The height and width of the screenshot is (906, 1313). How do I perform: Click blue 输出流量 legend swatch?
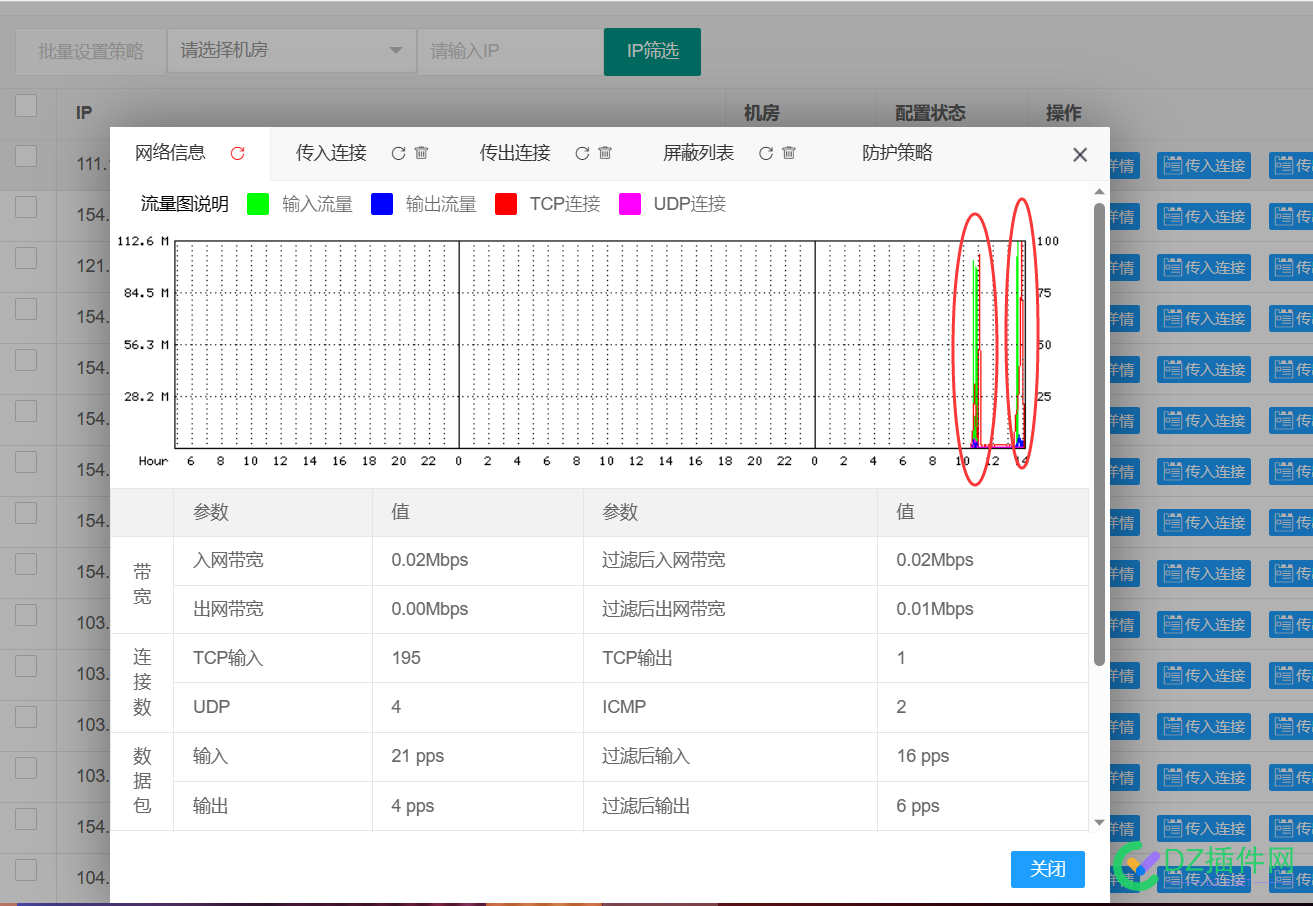(381, 204)
